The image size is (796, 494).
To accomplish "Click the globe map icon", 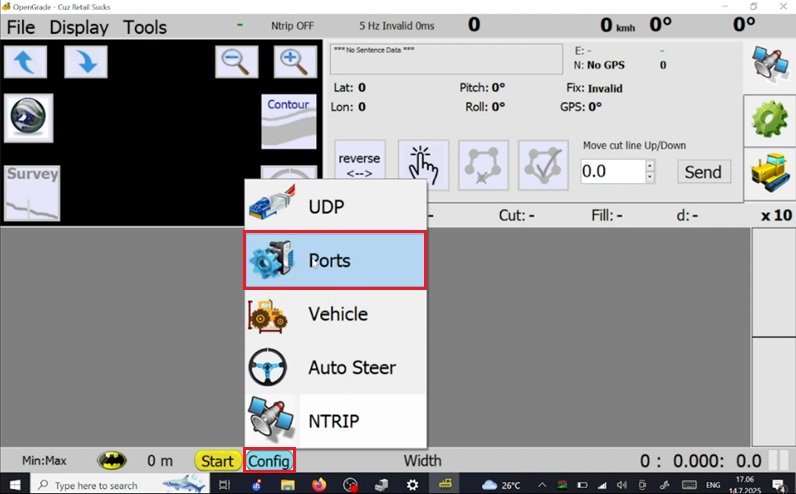I will click(x=28, y=119).
